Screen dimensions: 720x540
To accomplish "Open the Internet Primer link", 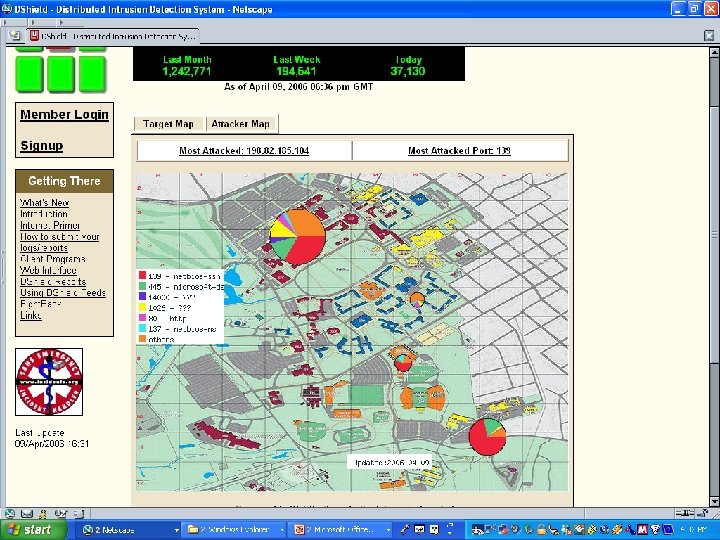I will [50, 225].
